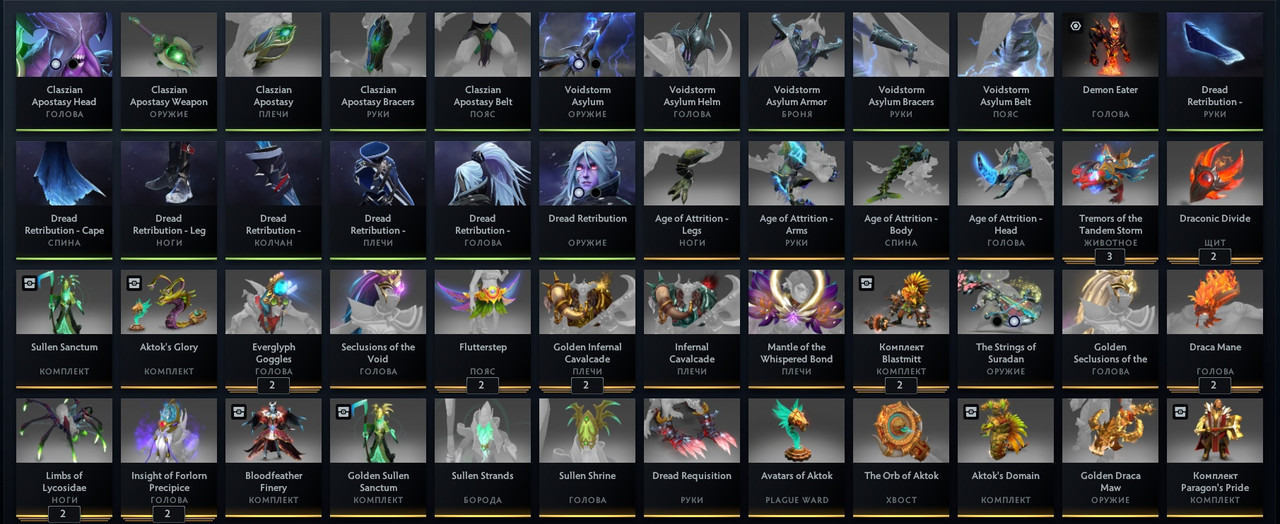
Task: Click the quantity badge 2 under Flutterstep
Action: (482, 385)
